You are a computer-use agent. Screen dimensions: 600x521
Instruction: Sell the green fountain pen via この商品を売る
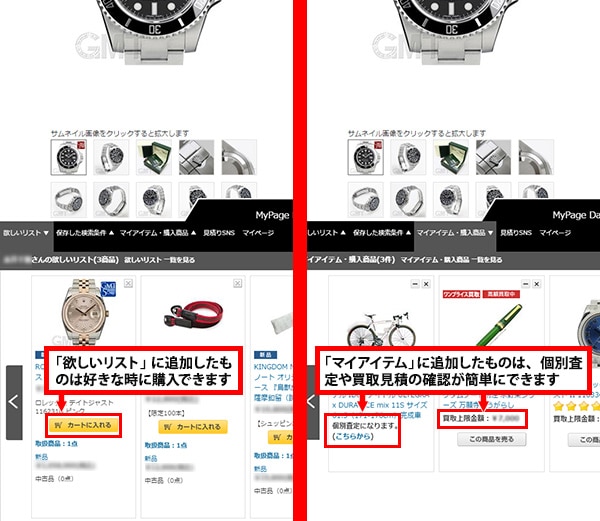(x=491, y=440)
